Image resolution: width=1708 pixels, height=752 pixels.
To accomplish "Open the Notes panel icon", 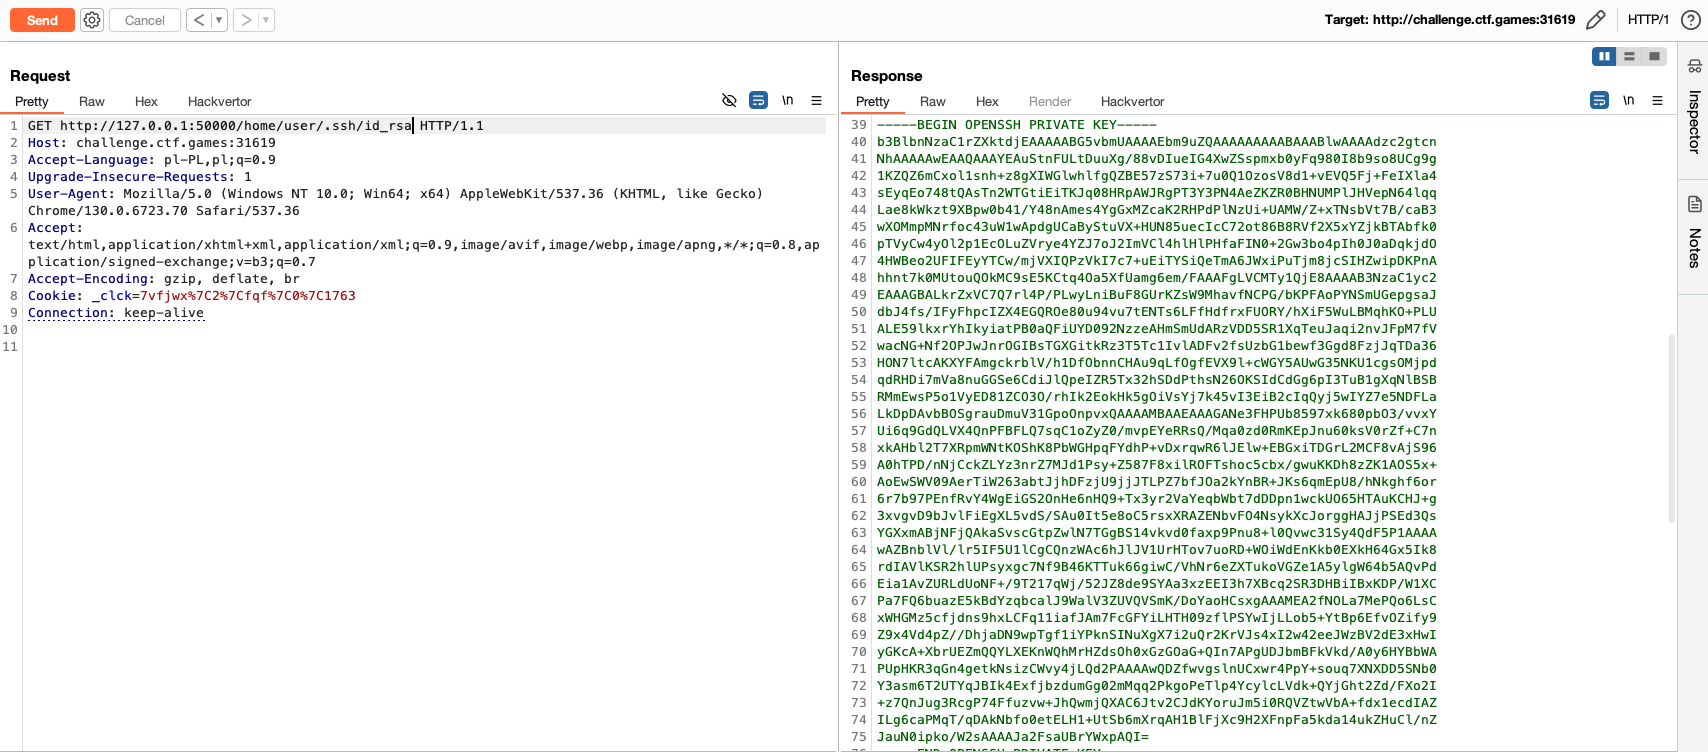I will click(1694, 204).
